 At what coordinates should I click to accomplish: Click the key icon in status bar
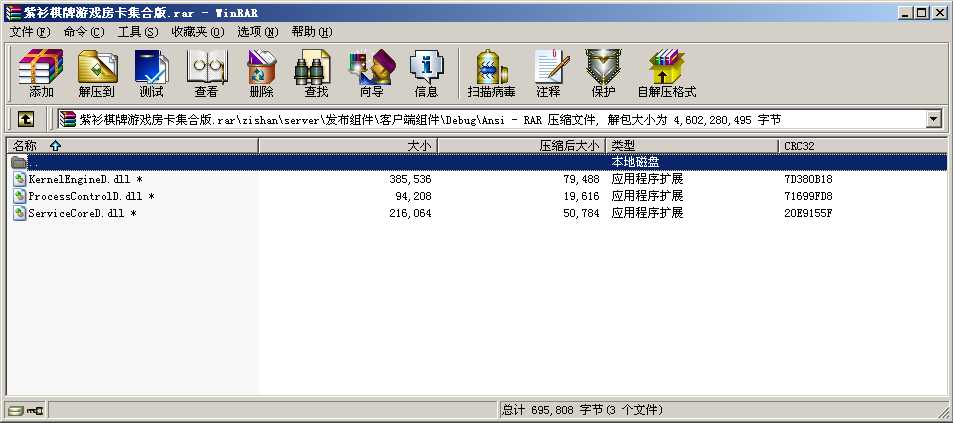35,410
